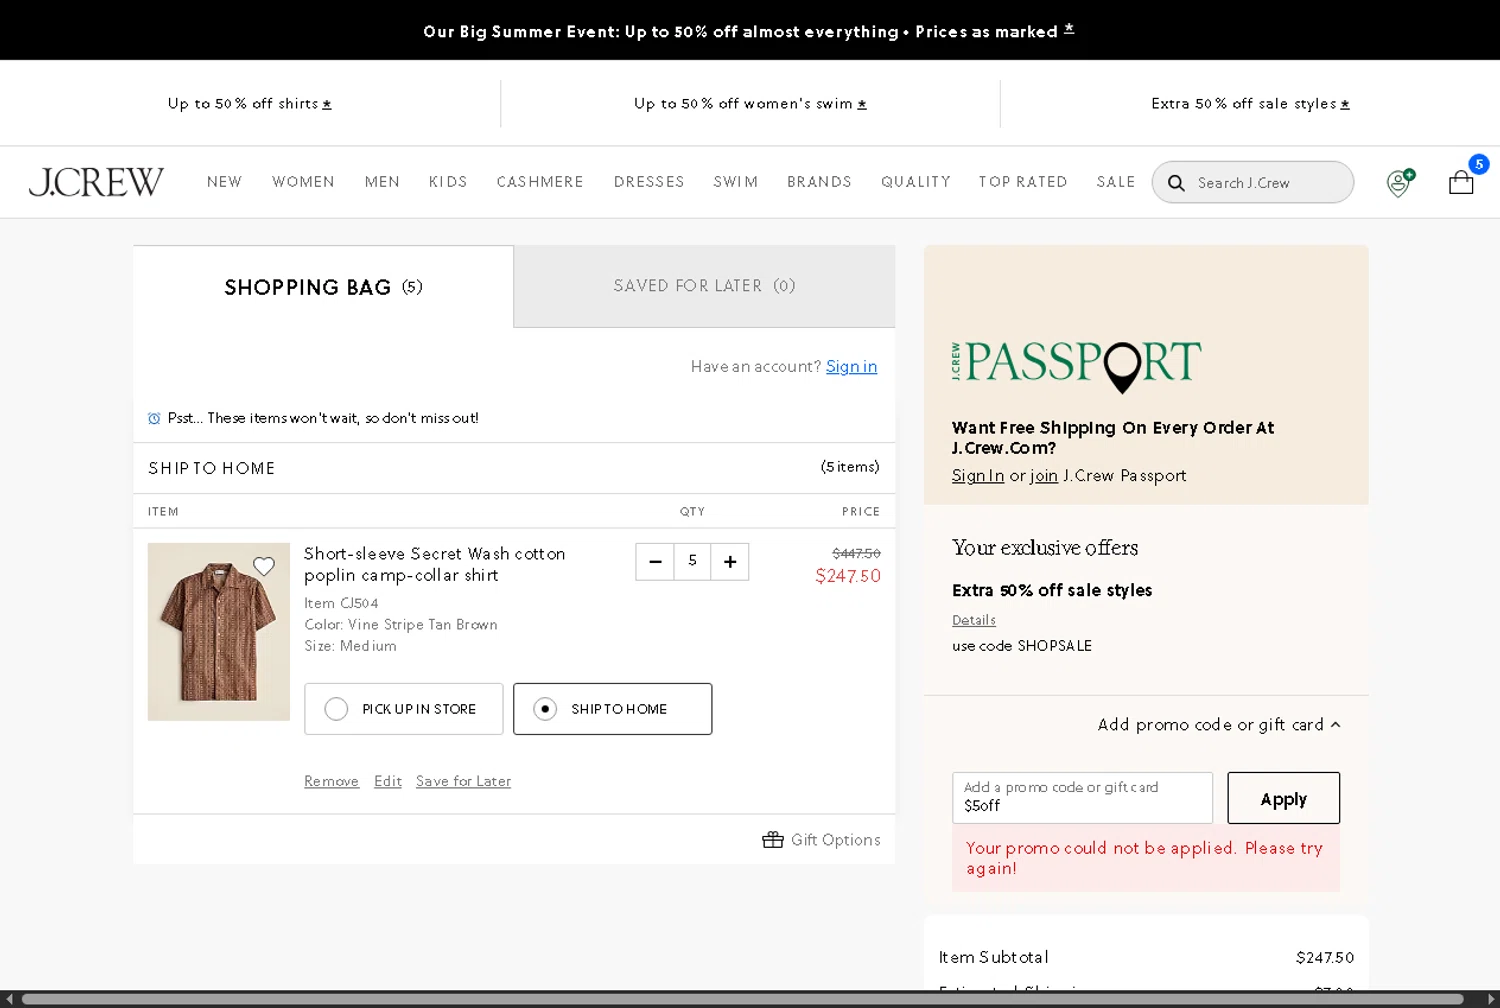Open the Short-sleeve Secret Wash shirt title
Image resolution: width=1500 pixels, height=1008 pixels.
pos(435,565)
